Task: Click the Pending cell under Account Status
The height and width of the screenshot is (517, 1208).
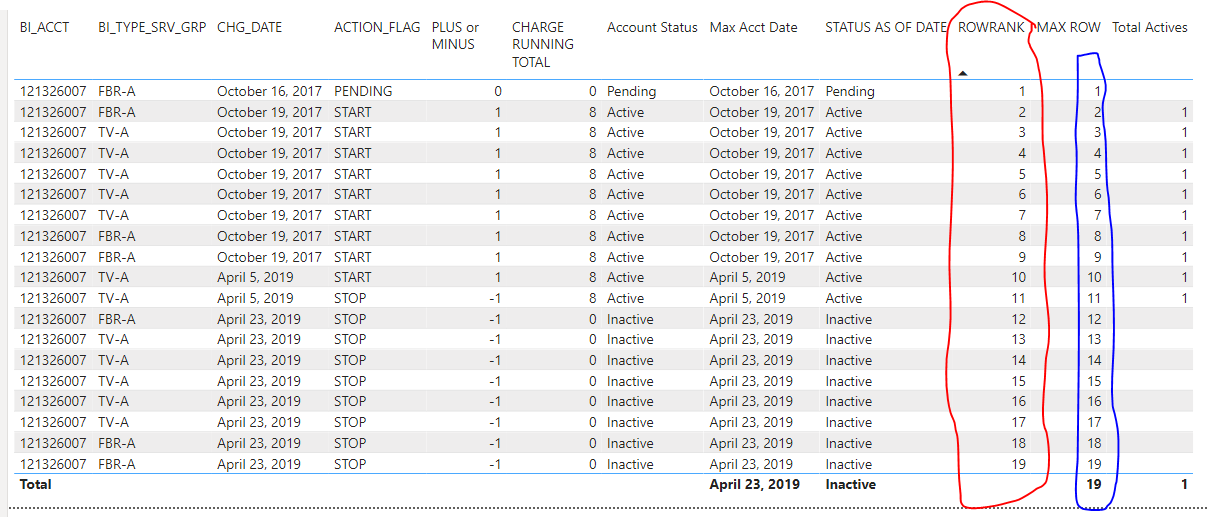Action: pyautogui.click(x=632, y=91)
